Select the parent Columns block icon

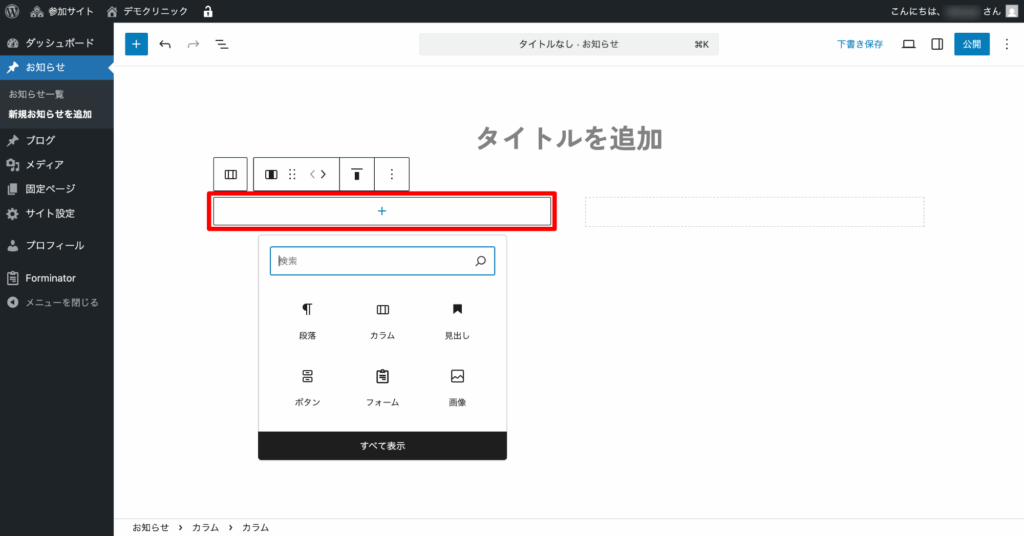point(230,174)
